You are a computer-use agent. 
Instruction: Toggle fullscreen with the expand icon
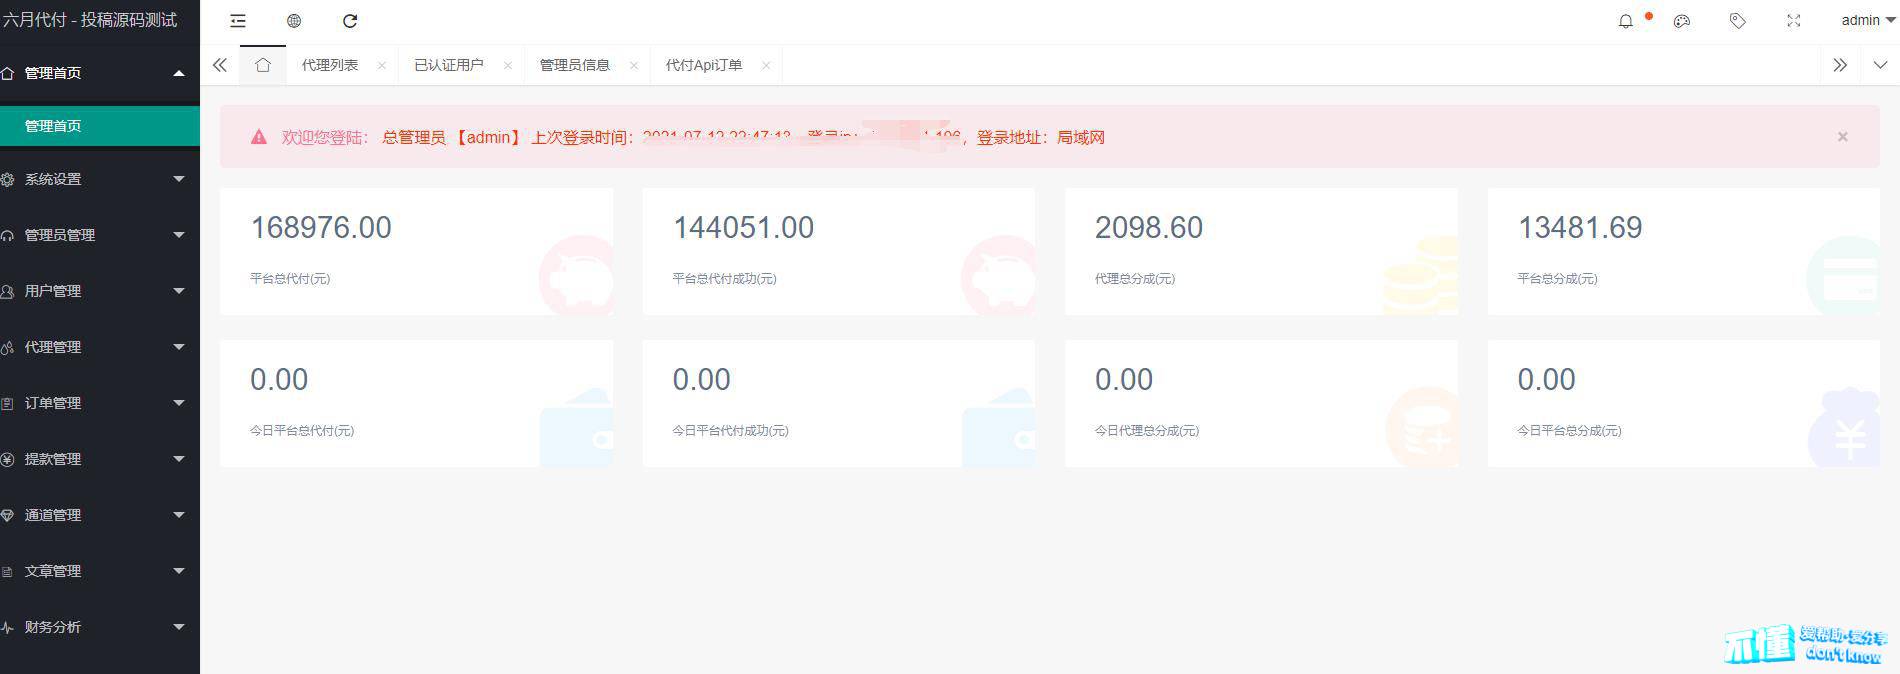coord(1794,21)
